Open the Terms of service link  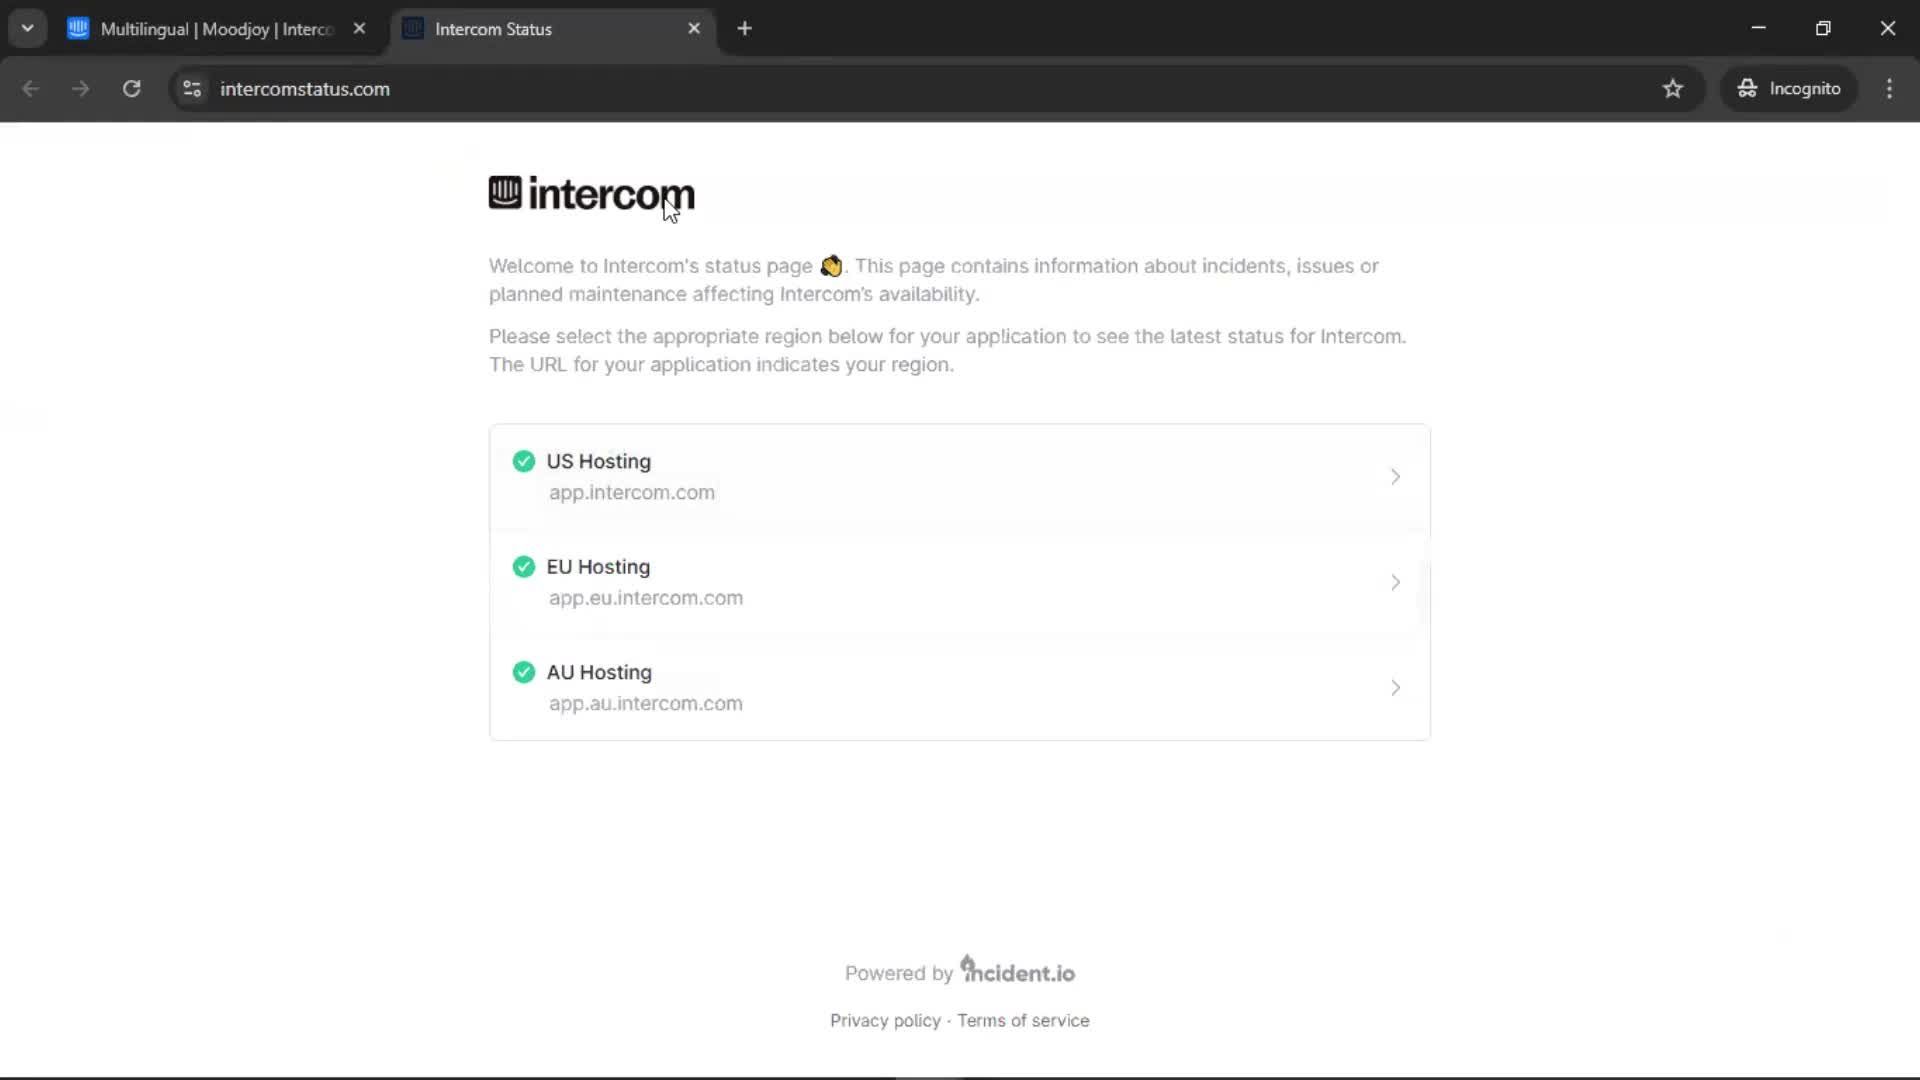coord(1023,1021)
